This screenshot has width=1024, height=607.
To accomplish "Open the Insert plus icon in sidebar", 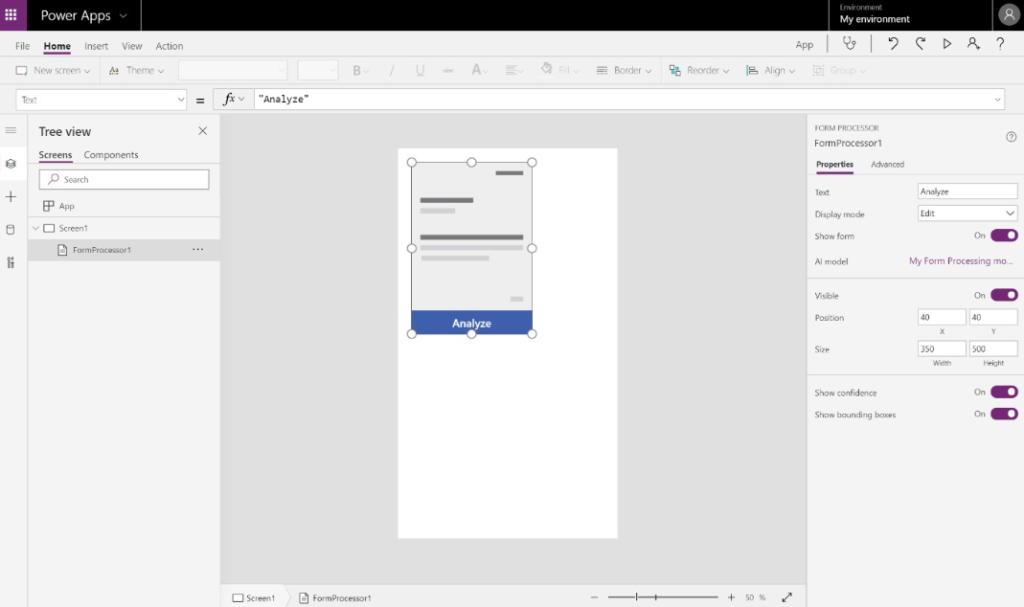I will pyautogui.click(x=11, y=197).
